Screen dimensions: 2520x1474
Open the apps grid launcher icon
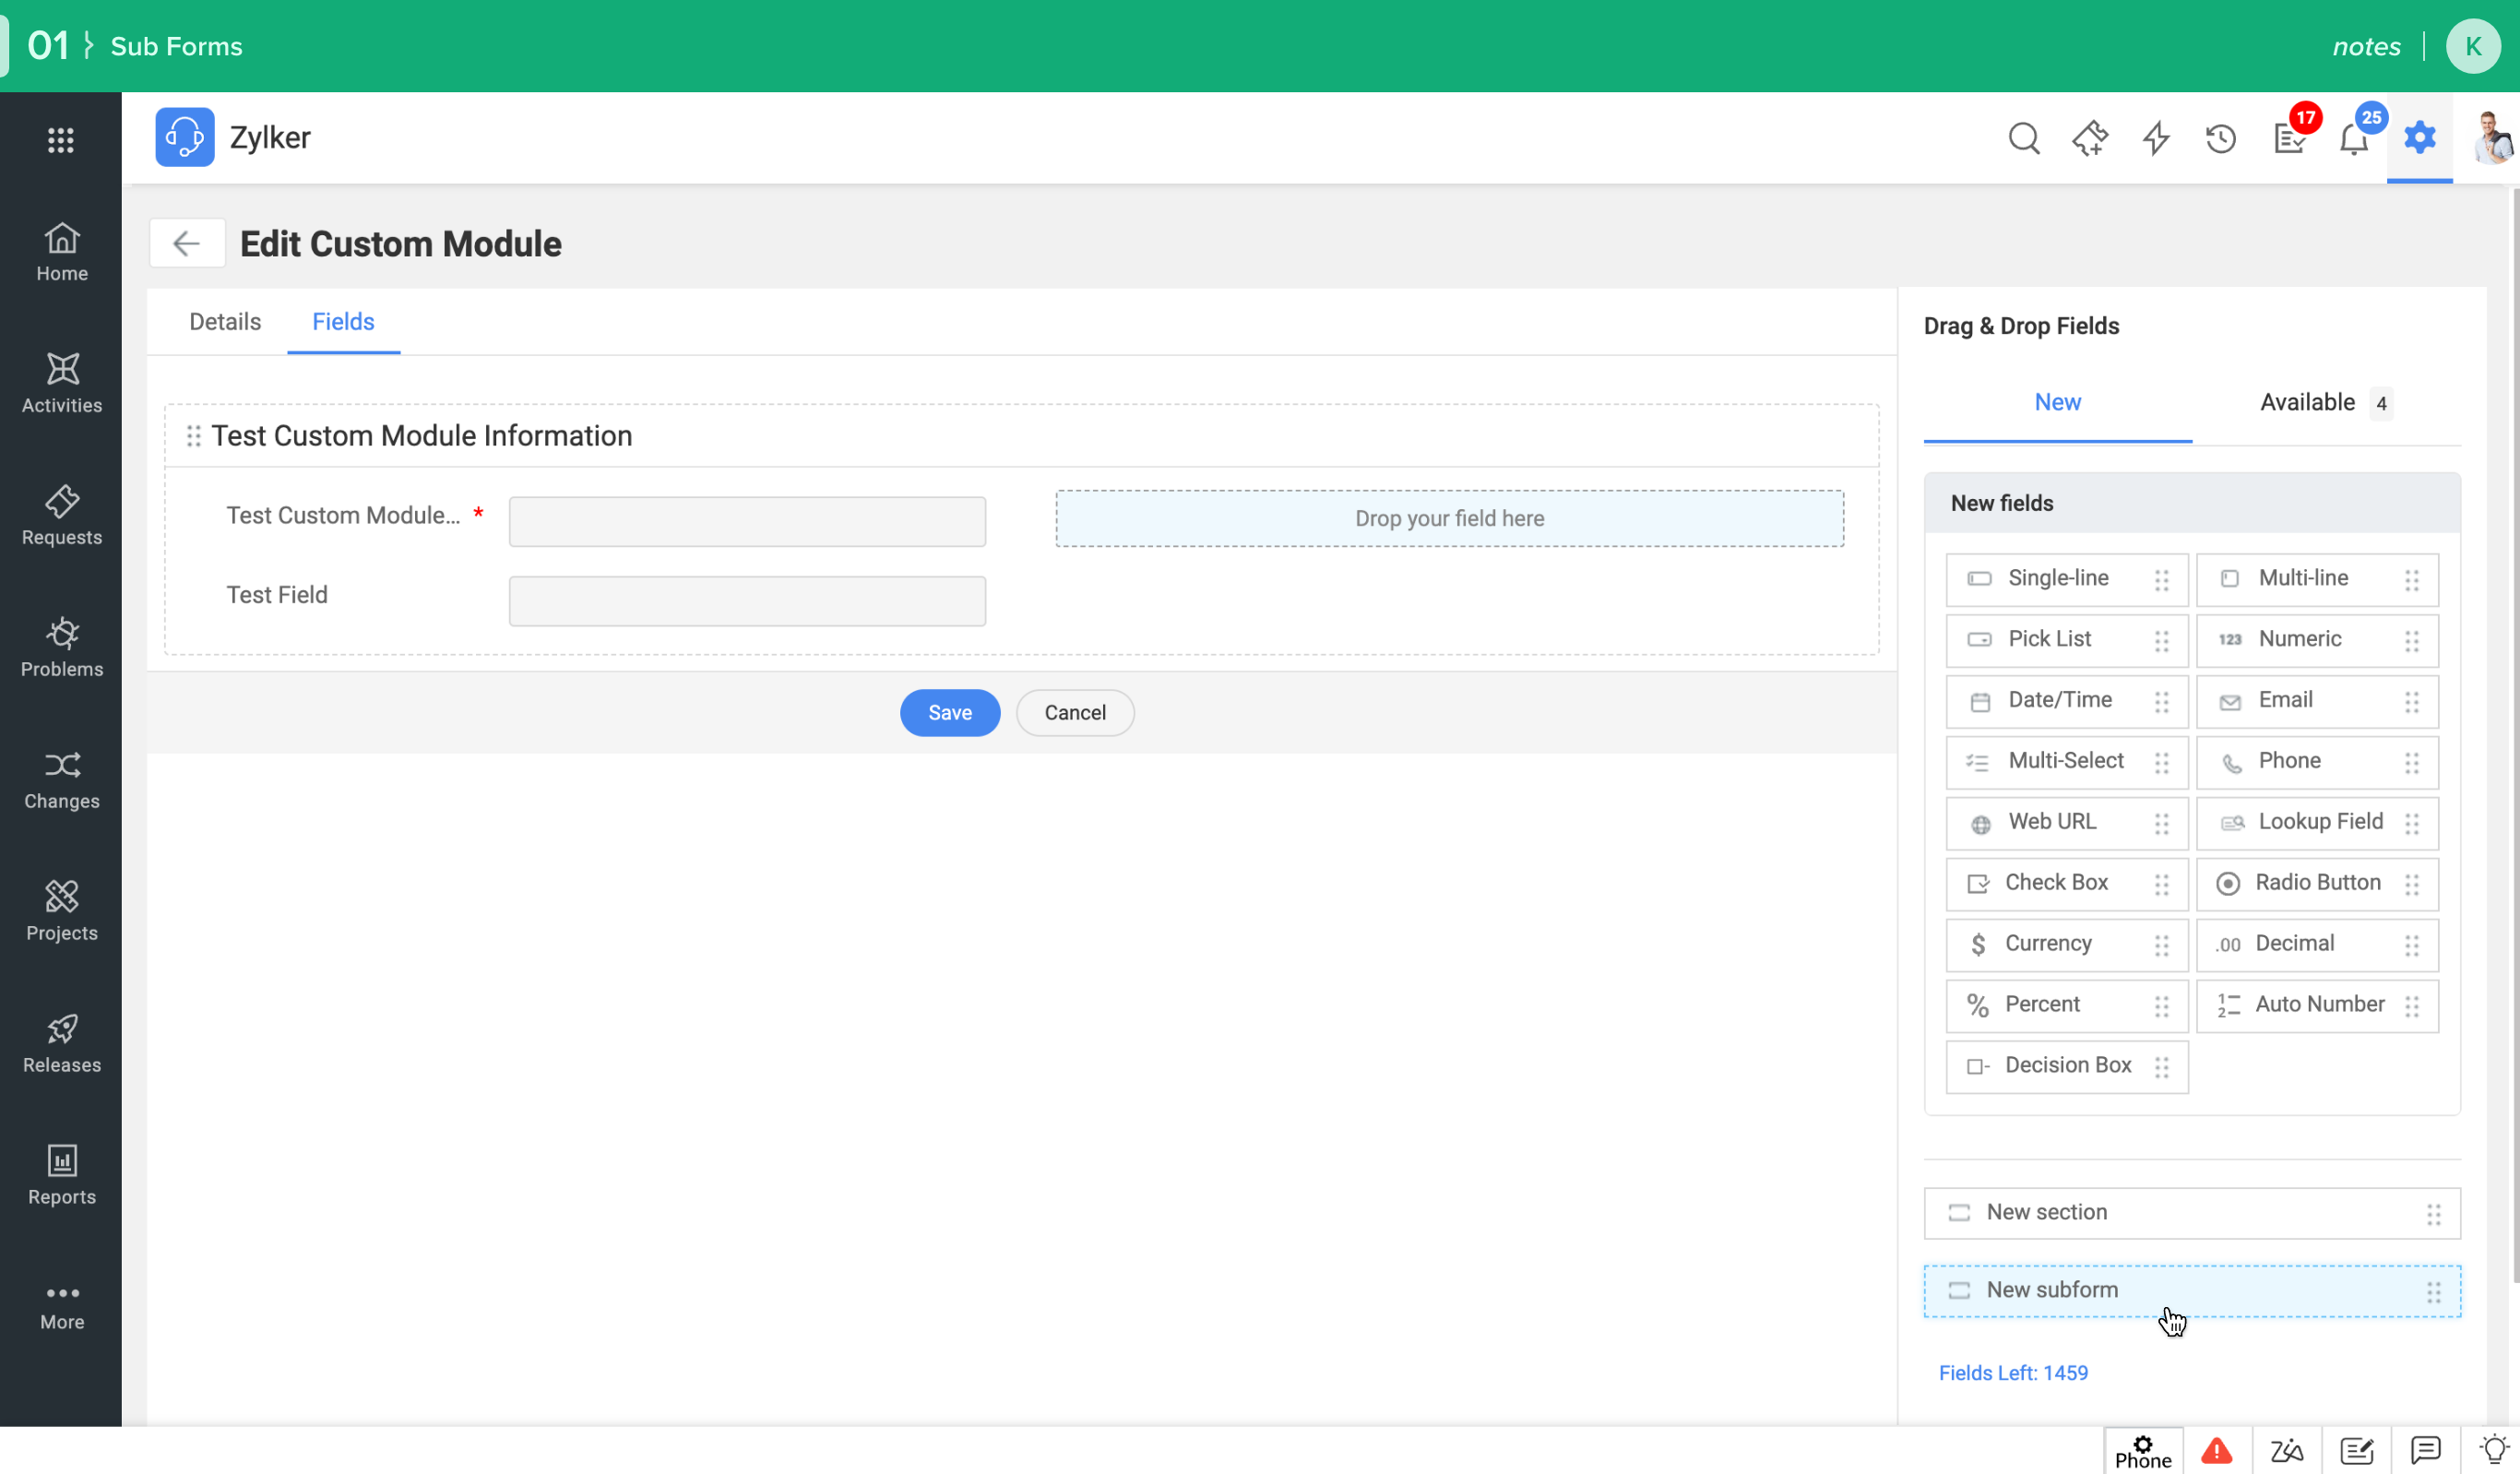tap(61, 140)
